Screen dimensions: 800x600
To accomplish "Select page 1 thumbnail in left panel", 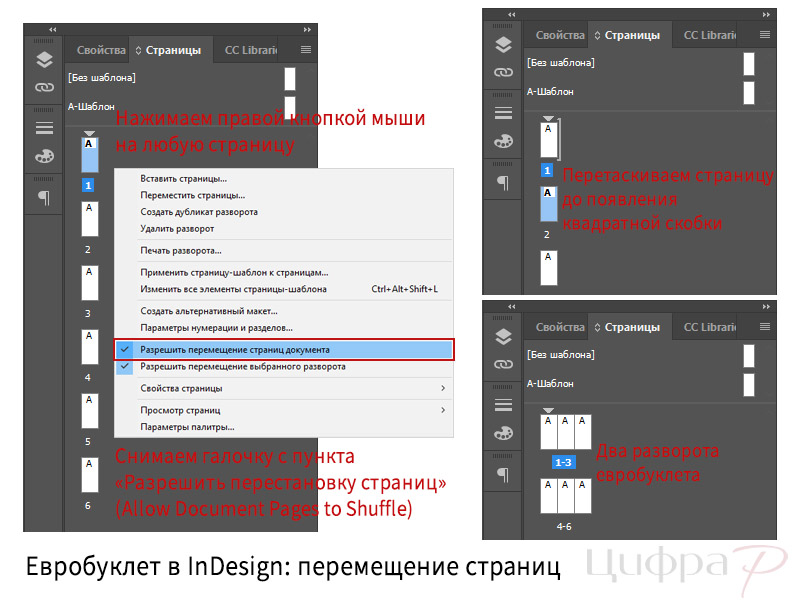I will [x=90, y=155].
